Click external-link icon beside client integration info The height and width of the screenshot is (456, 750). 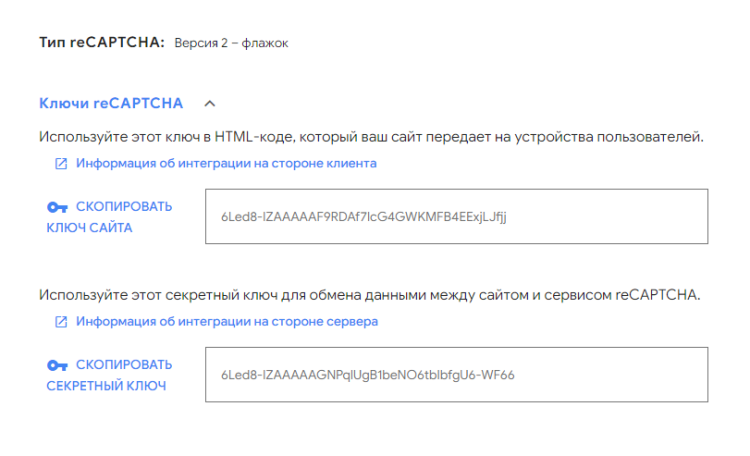[61, 164]
